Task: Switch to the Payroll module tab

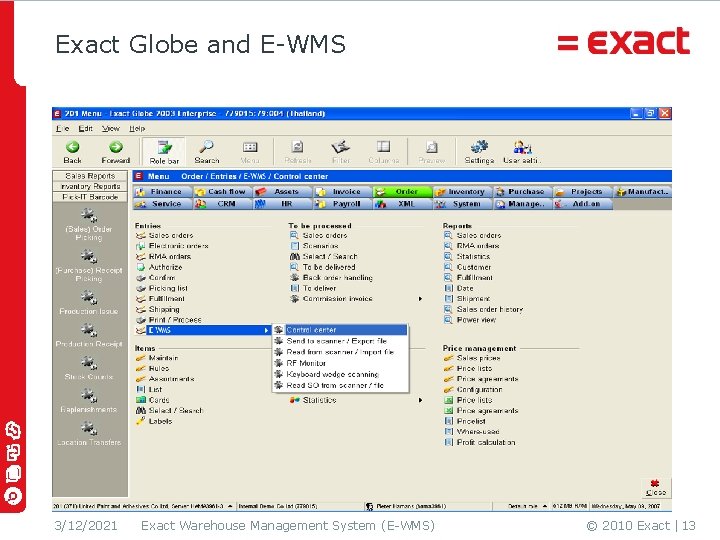Action: [343, 204]
